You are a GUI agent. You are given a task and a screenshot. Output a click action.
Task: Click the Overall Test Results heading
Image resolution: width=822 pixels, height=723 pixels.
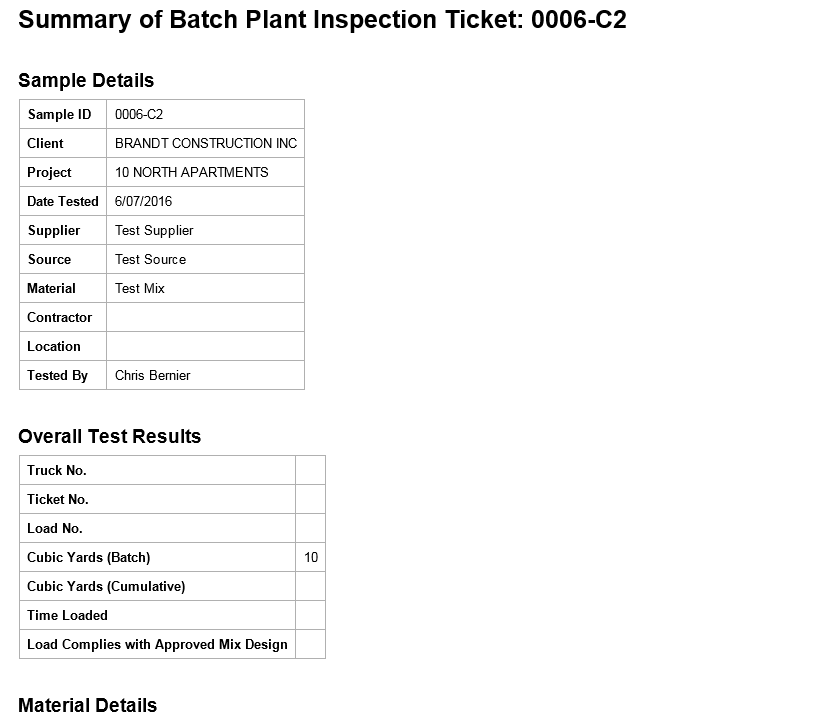click(110, 436)
